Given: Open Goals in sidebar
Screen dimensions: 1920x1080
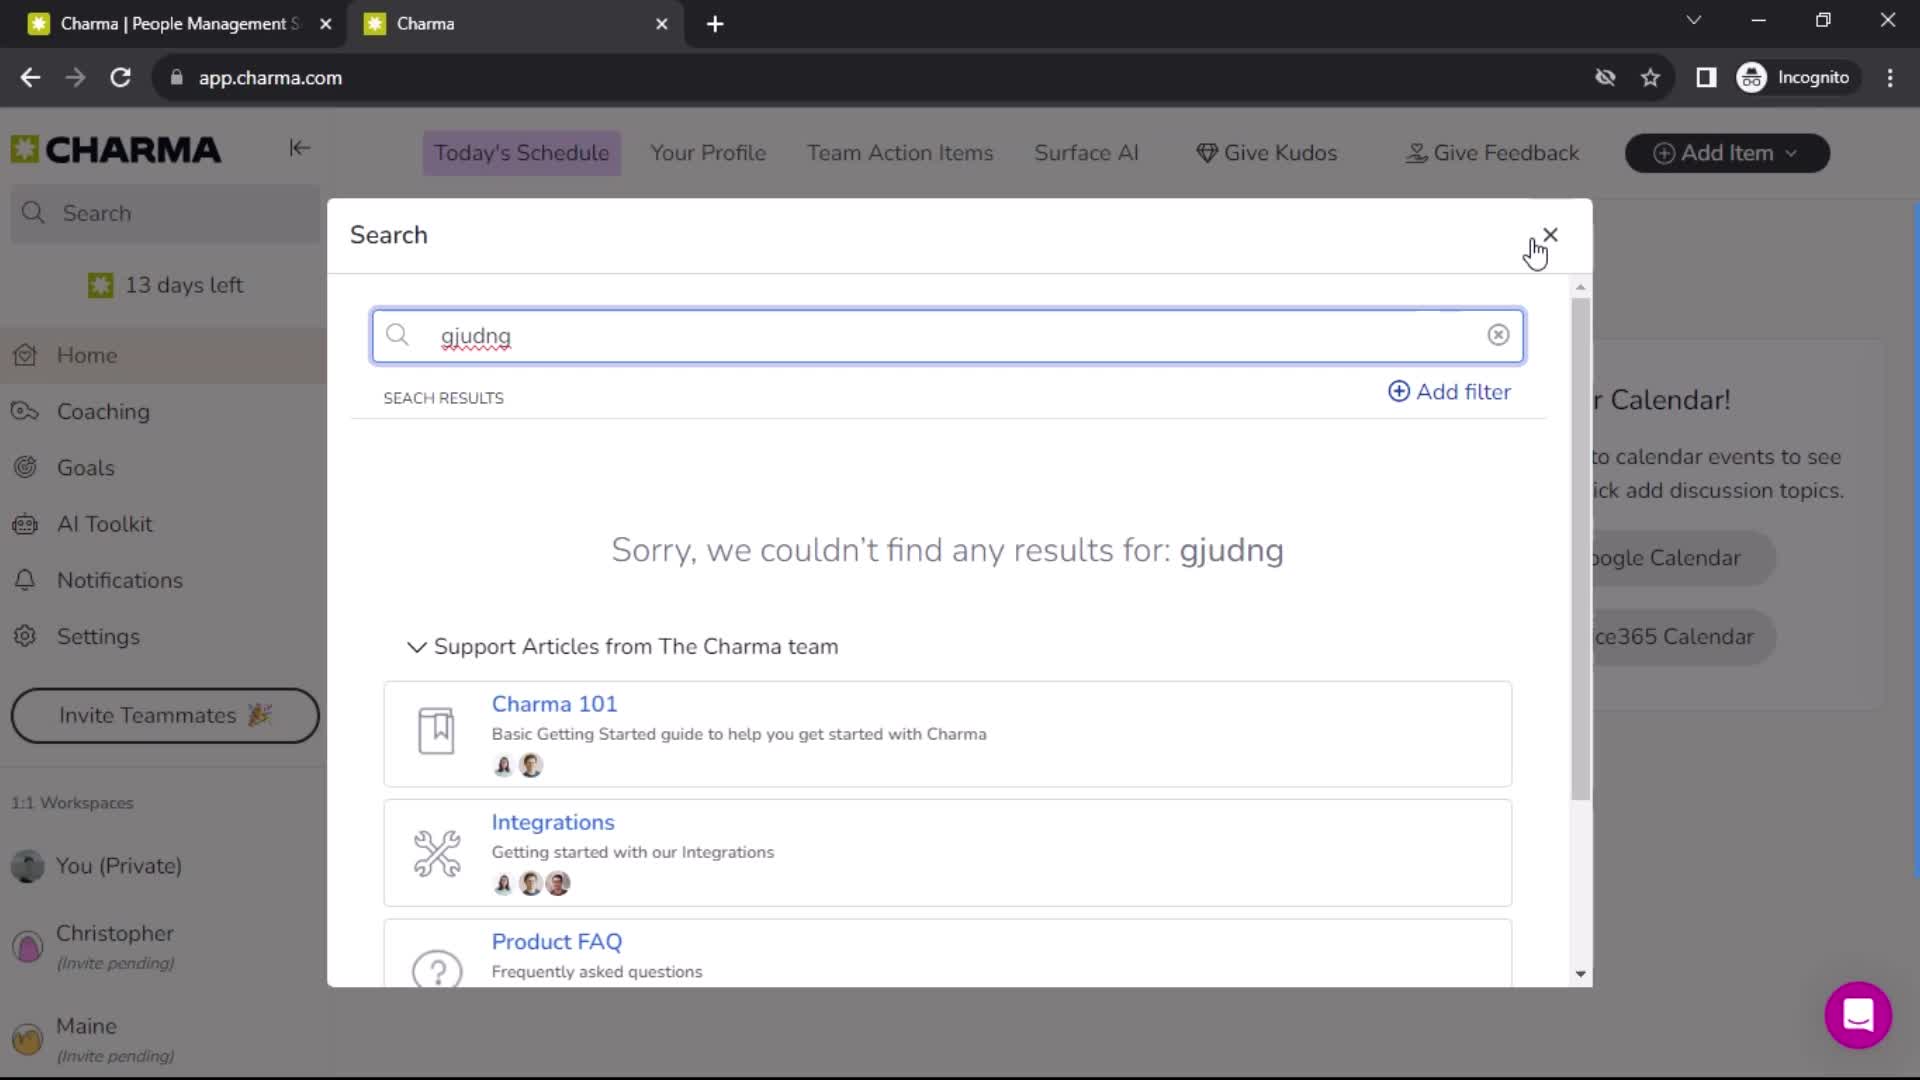Looking at the screenshot, I should [163, 467].
